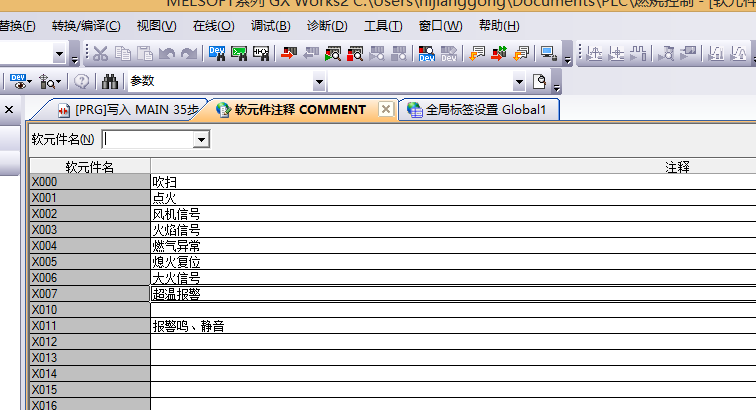The image size is (756, 410).
Task: Click the 软元件名 device name input field
Action: (148, 140)
